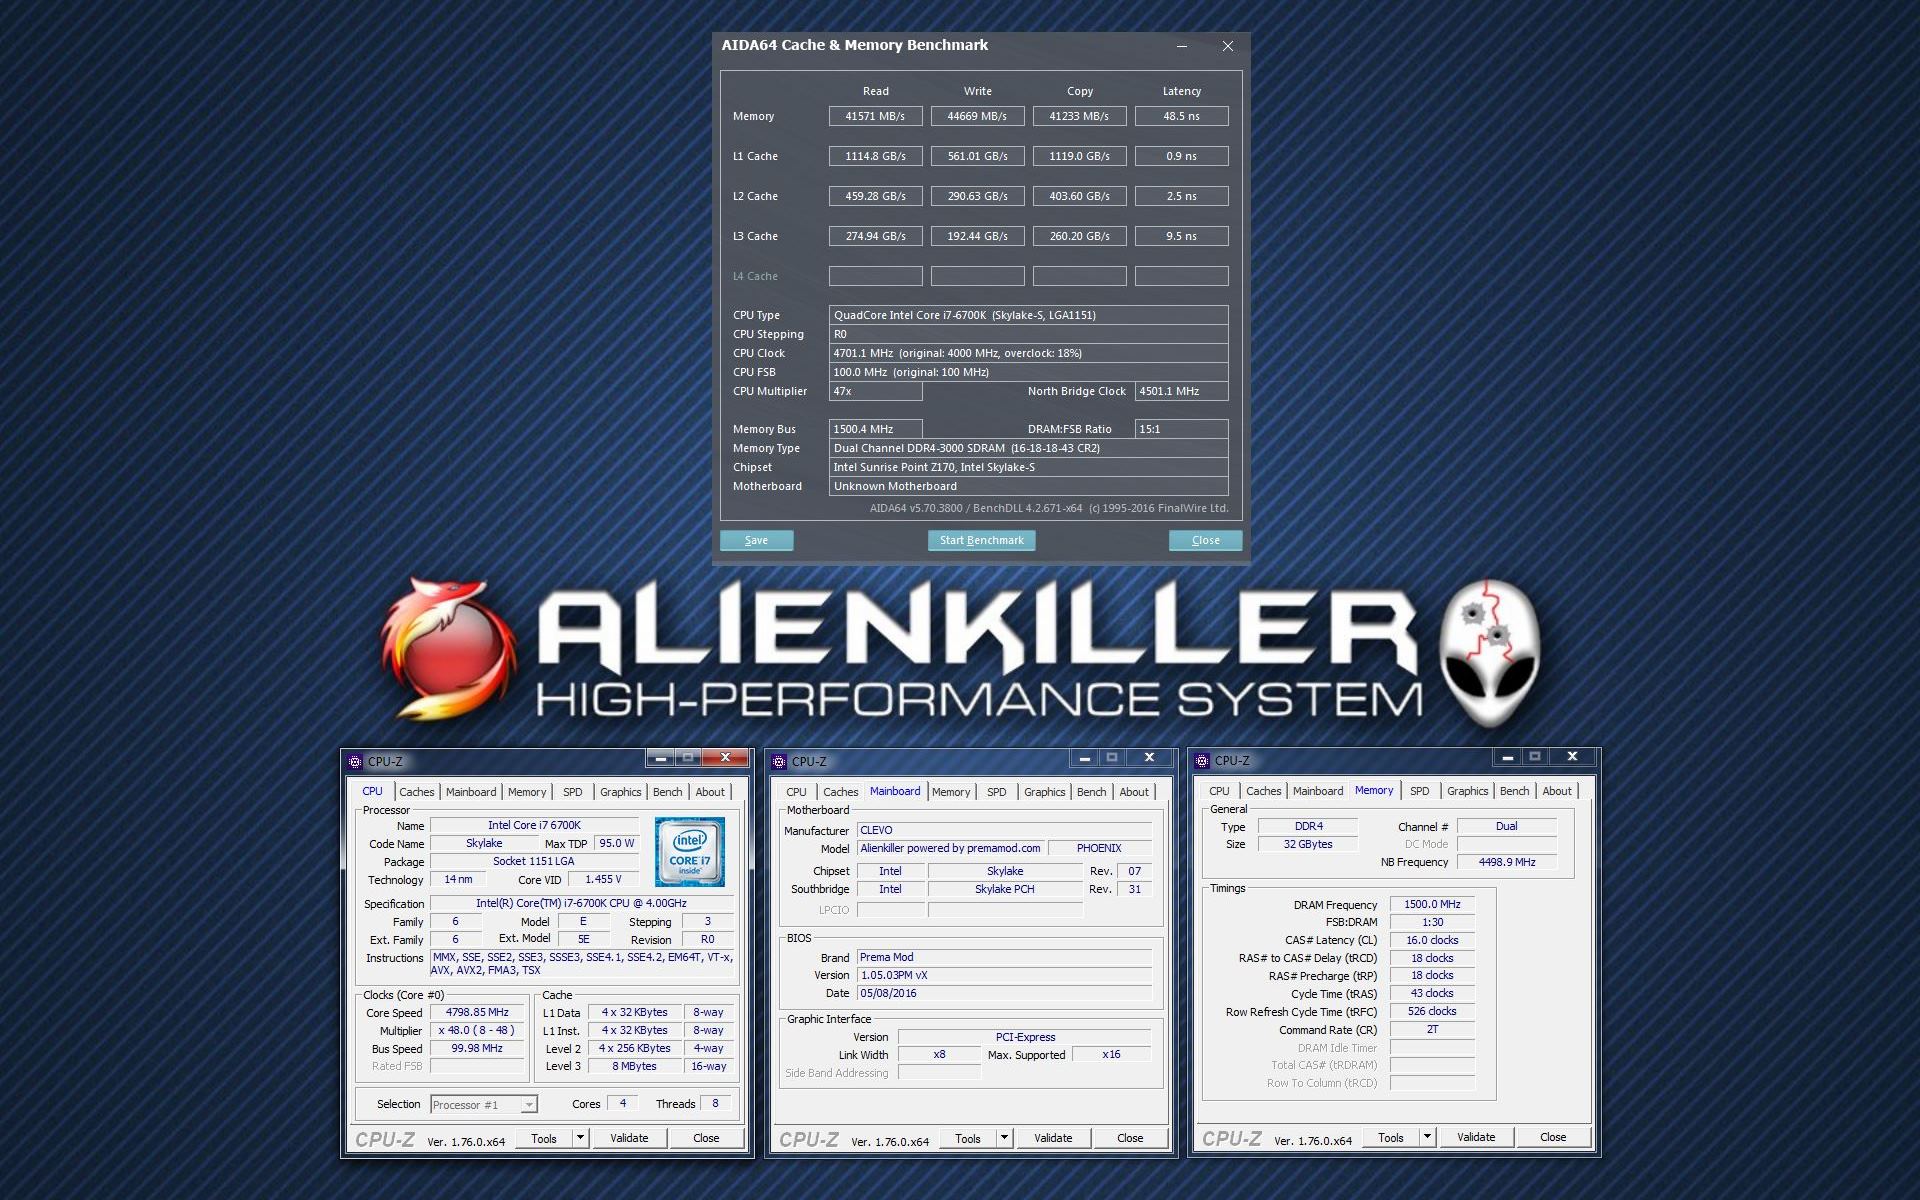Open About tab in Memory CPU-Z window
The image size is (1920, 1200).
tap(1557, 791)
